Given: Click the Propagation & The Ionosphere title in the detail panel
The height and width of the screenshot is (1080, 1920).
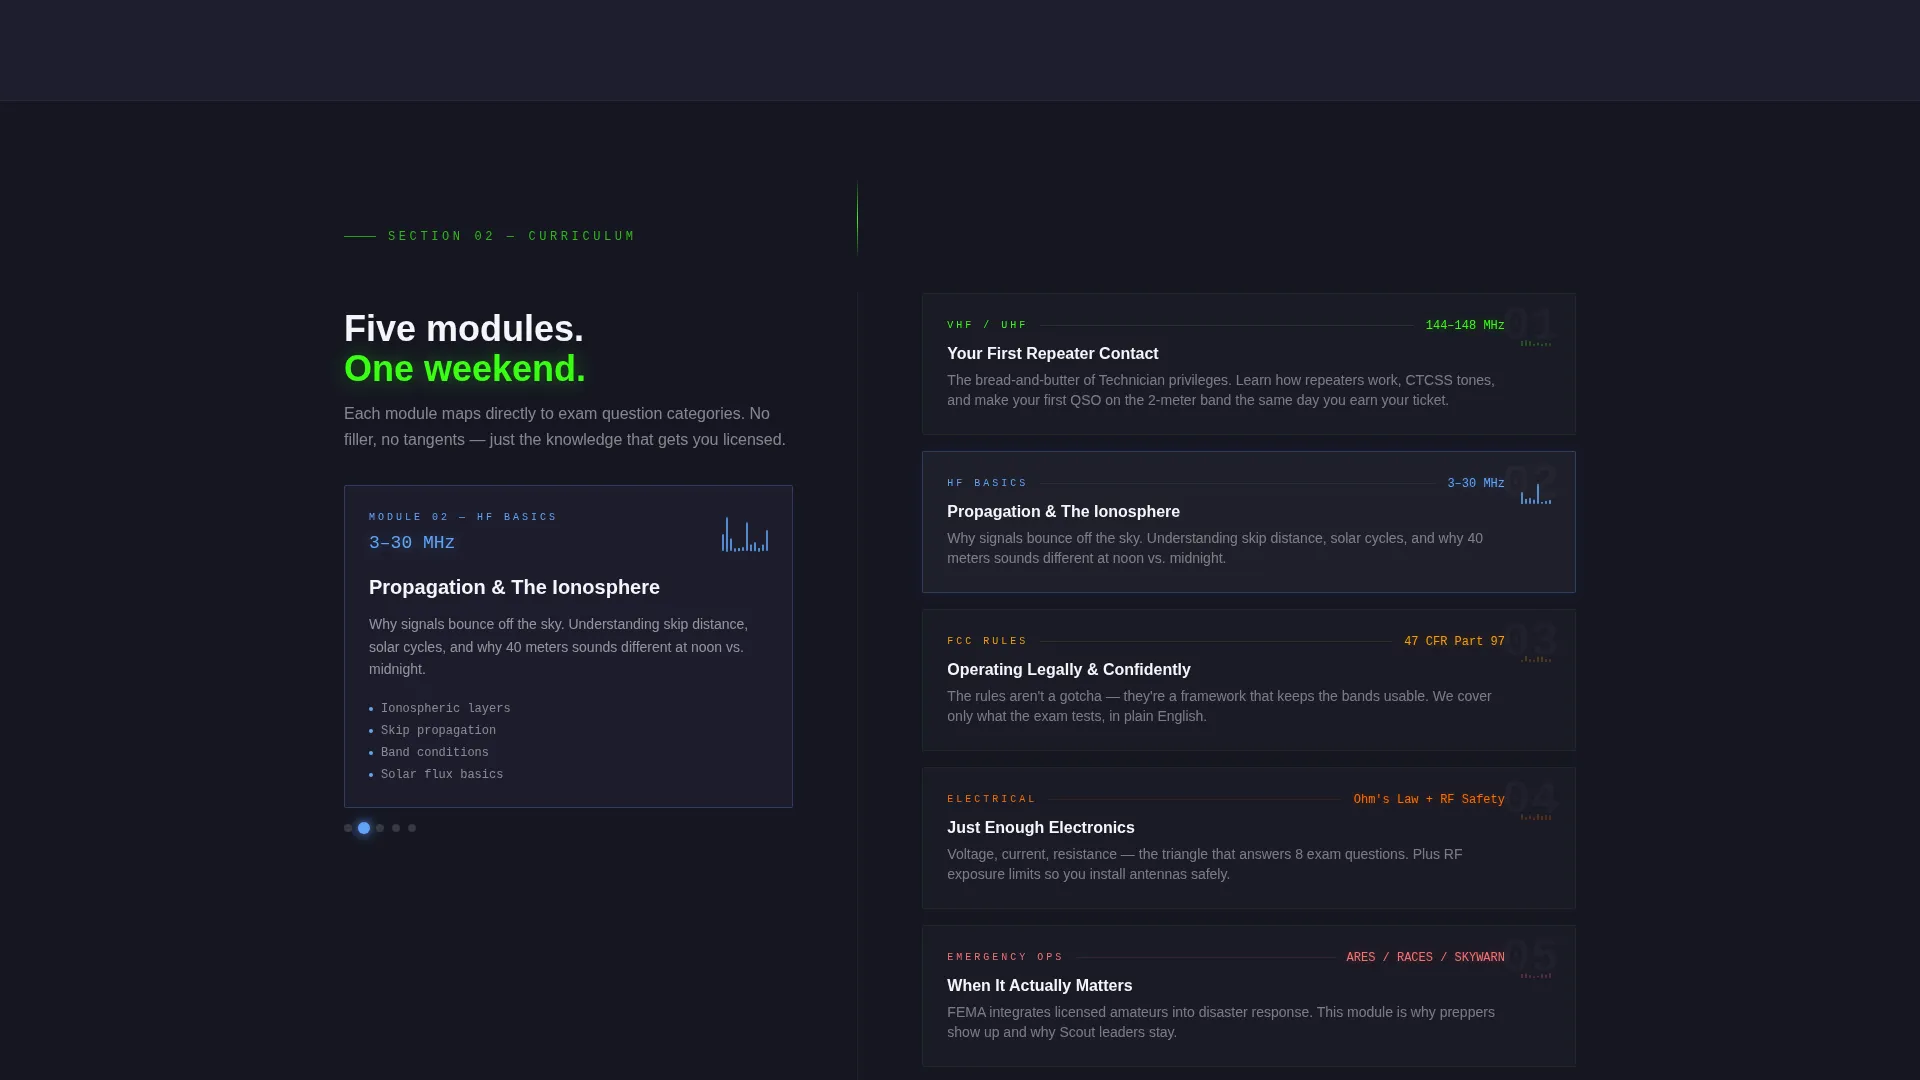Looking at the screenshot, I should pos(514,587).
